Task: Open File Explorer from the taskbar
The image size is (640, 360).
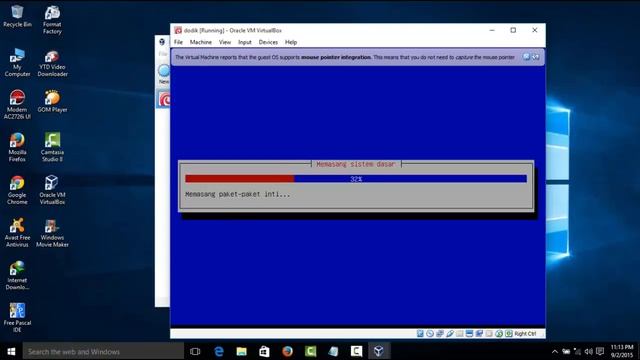Action: [242, 351]
